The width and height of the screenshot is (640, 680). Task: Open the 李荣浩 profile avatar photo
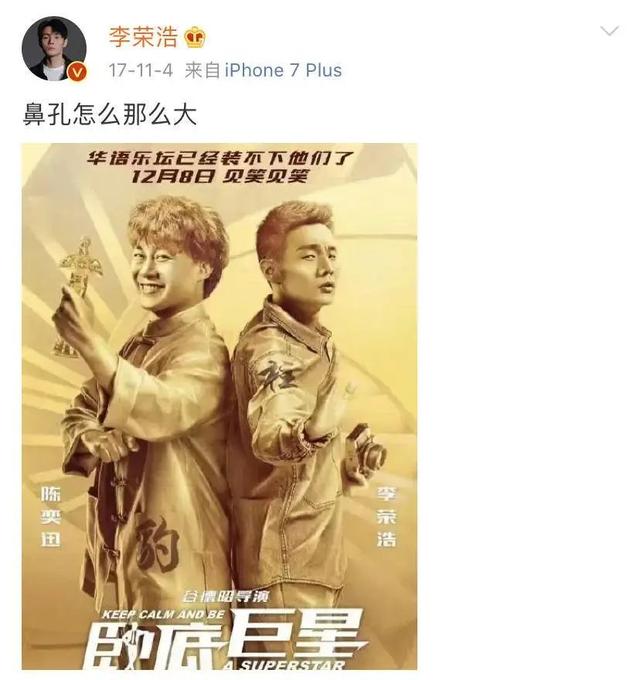click(x=54, y=49)
